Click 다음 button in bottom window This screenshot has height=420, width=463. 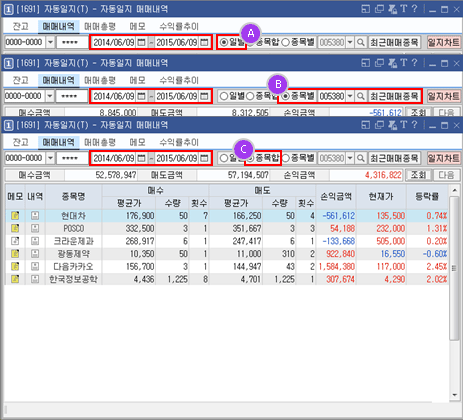tap(446, 175)
